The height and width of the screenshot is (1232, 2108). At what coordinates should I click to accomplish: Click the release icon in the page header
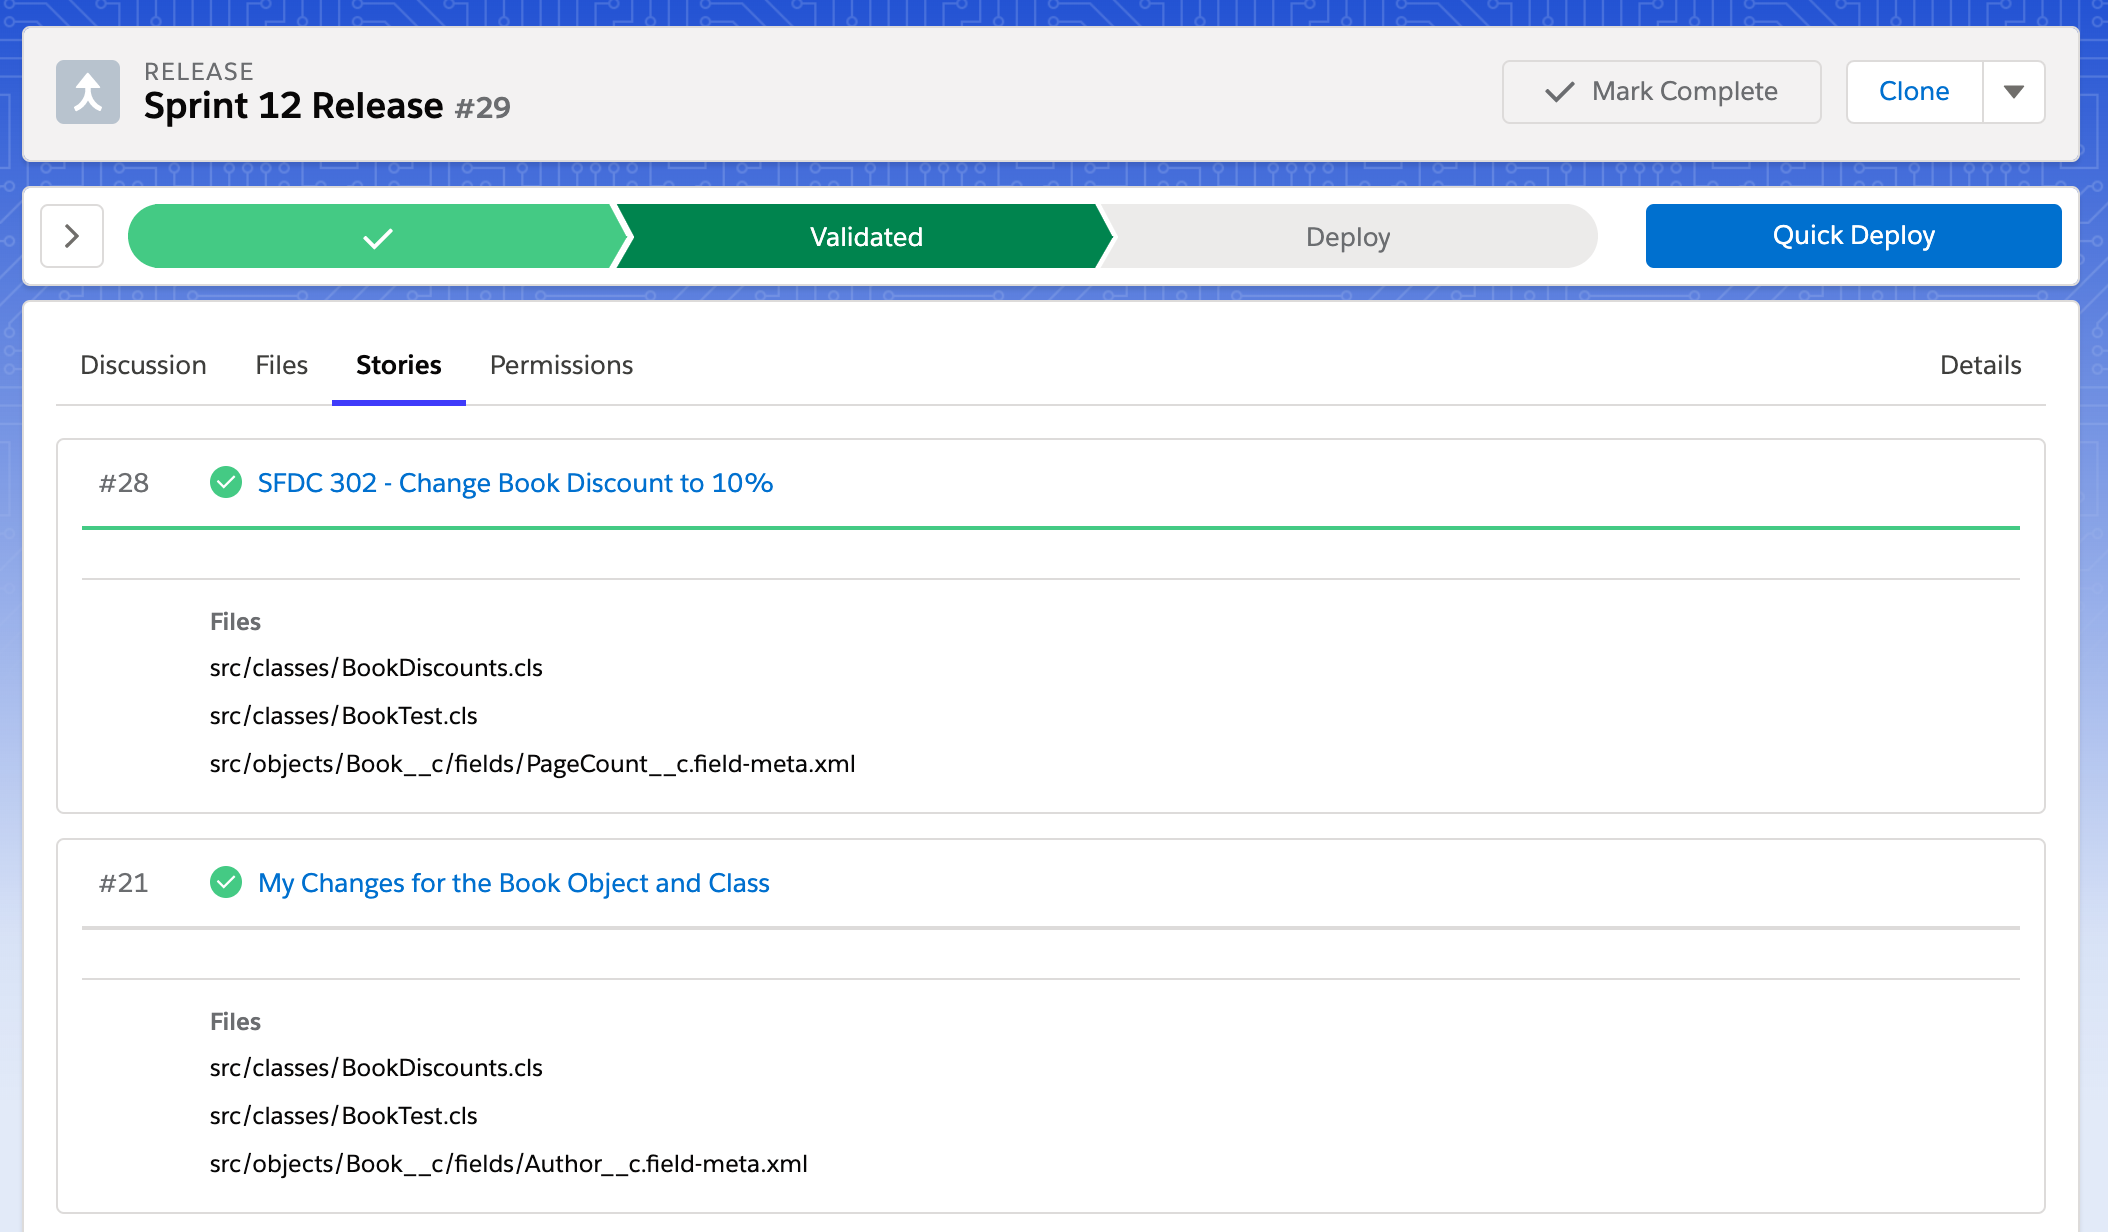coord(89,94)
